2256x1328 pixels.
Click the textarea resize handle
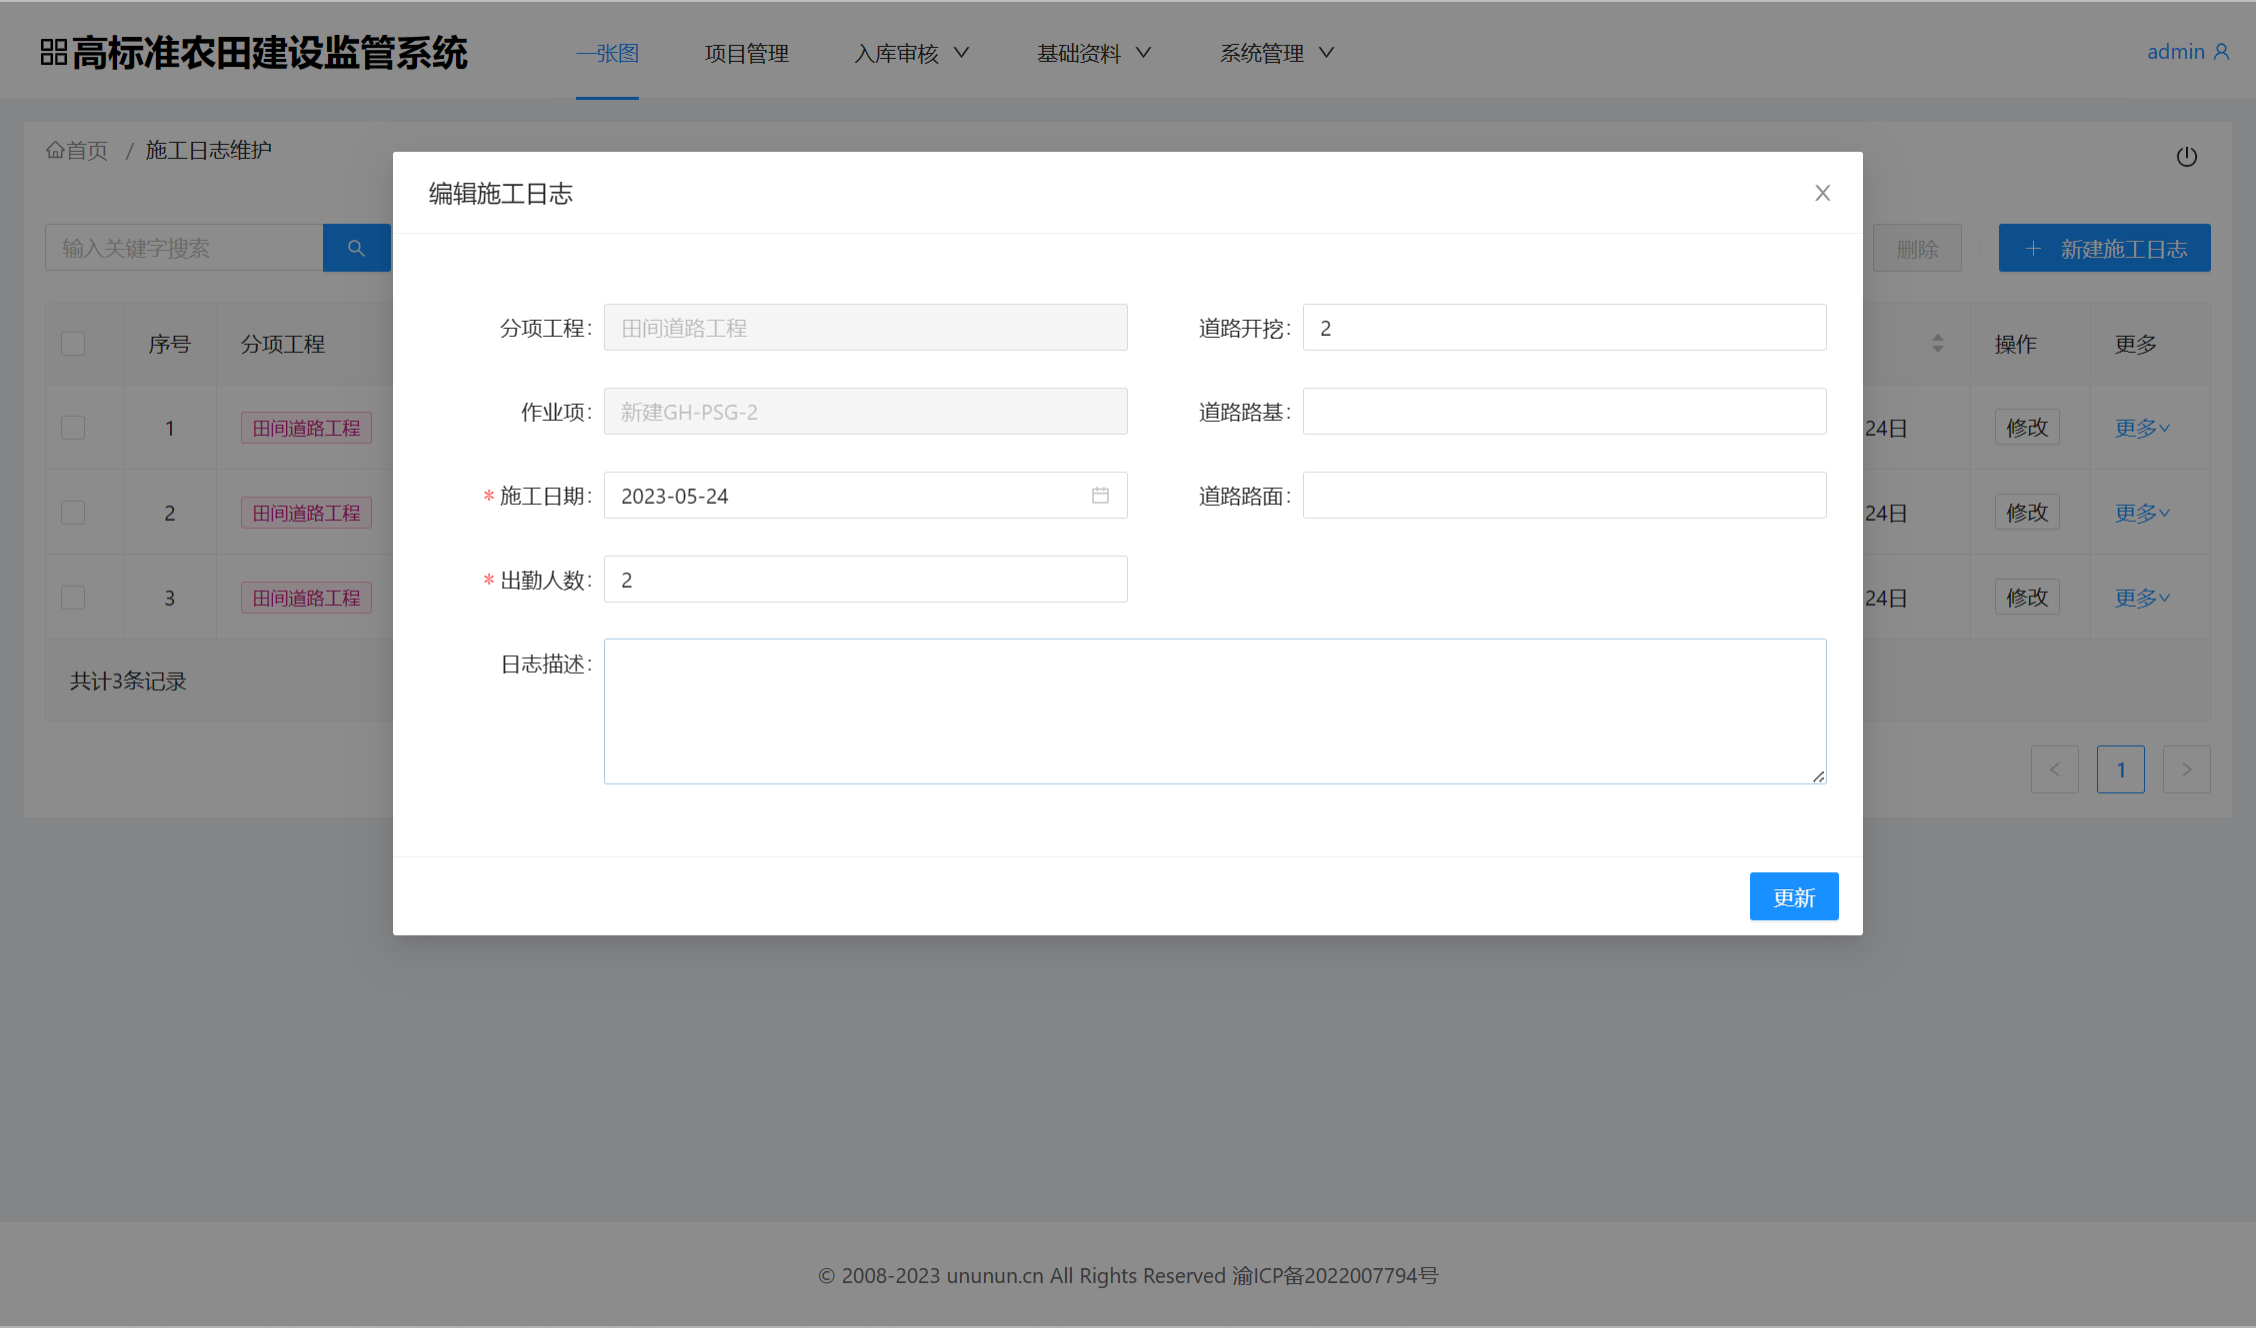[x=1817, y=776]
